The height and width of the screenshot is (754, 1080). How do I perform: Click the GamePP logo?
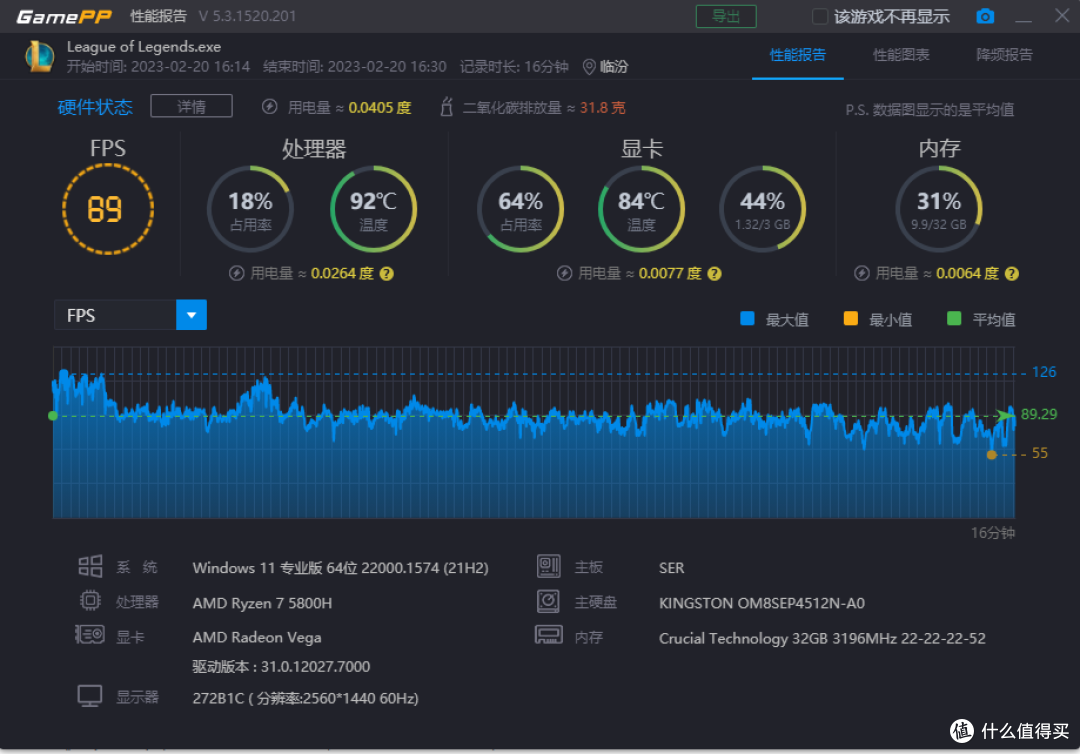pos(63,17)
